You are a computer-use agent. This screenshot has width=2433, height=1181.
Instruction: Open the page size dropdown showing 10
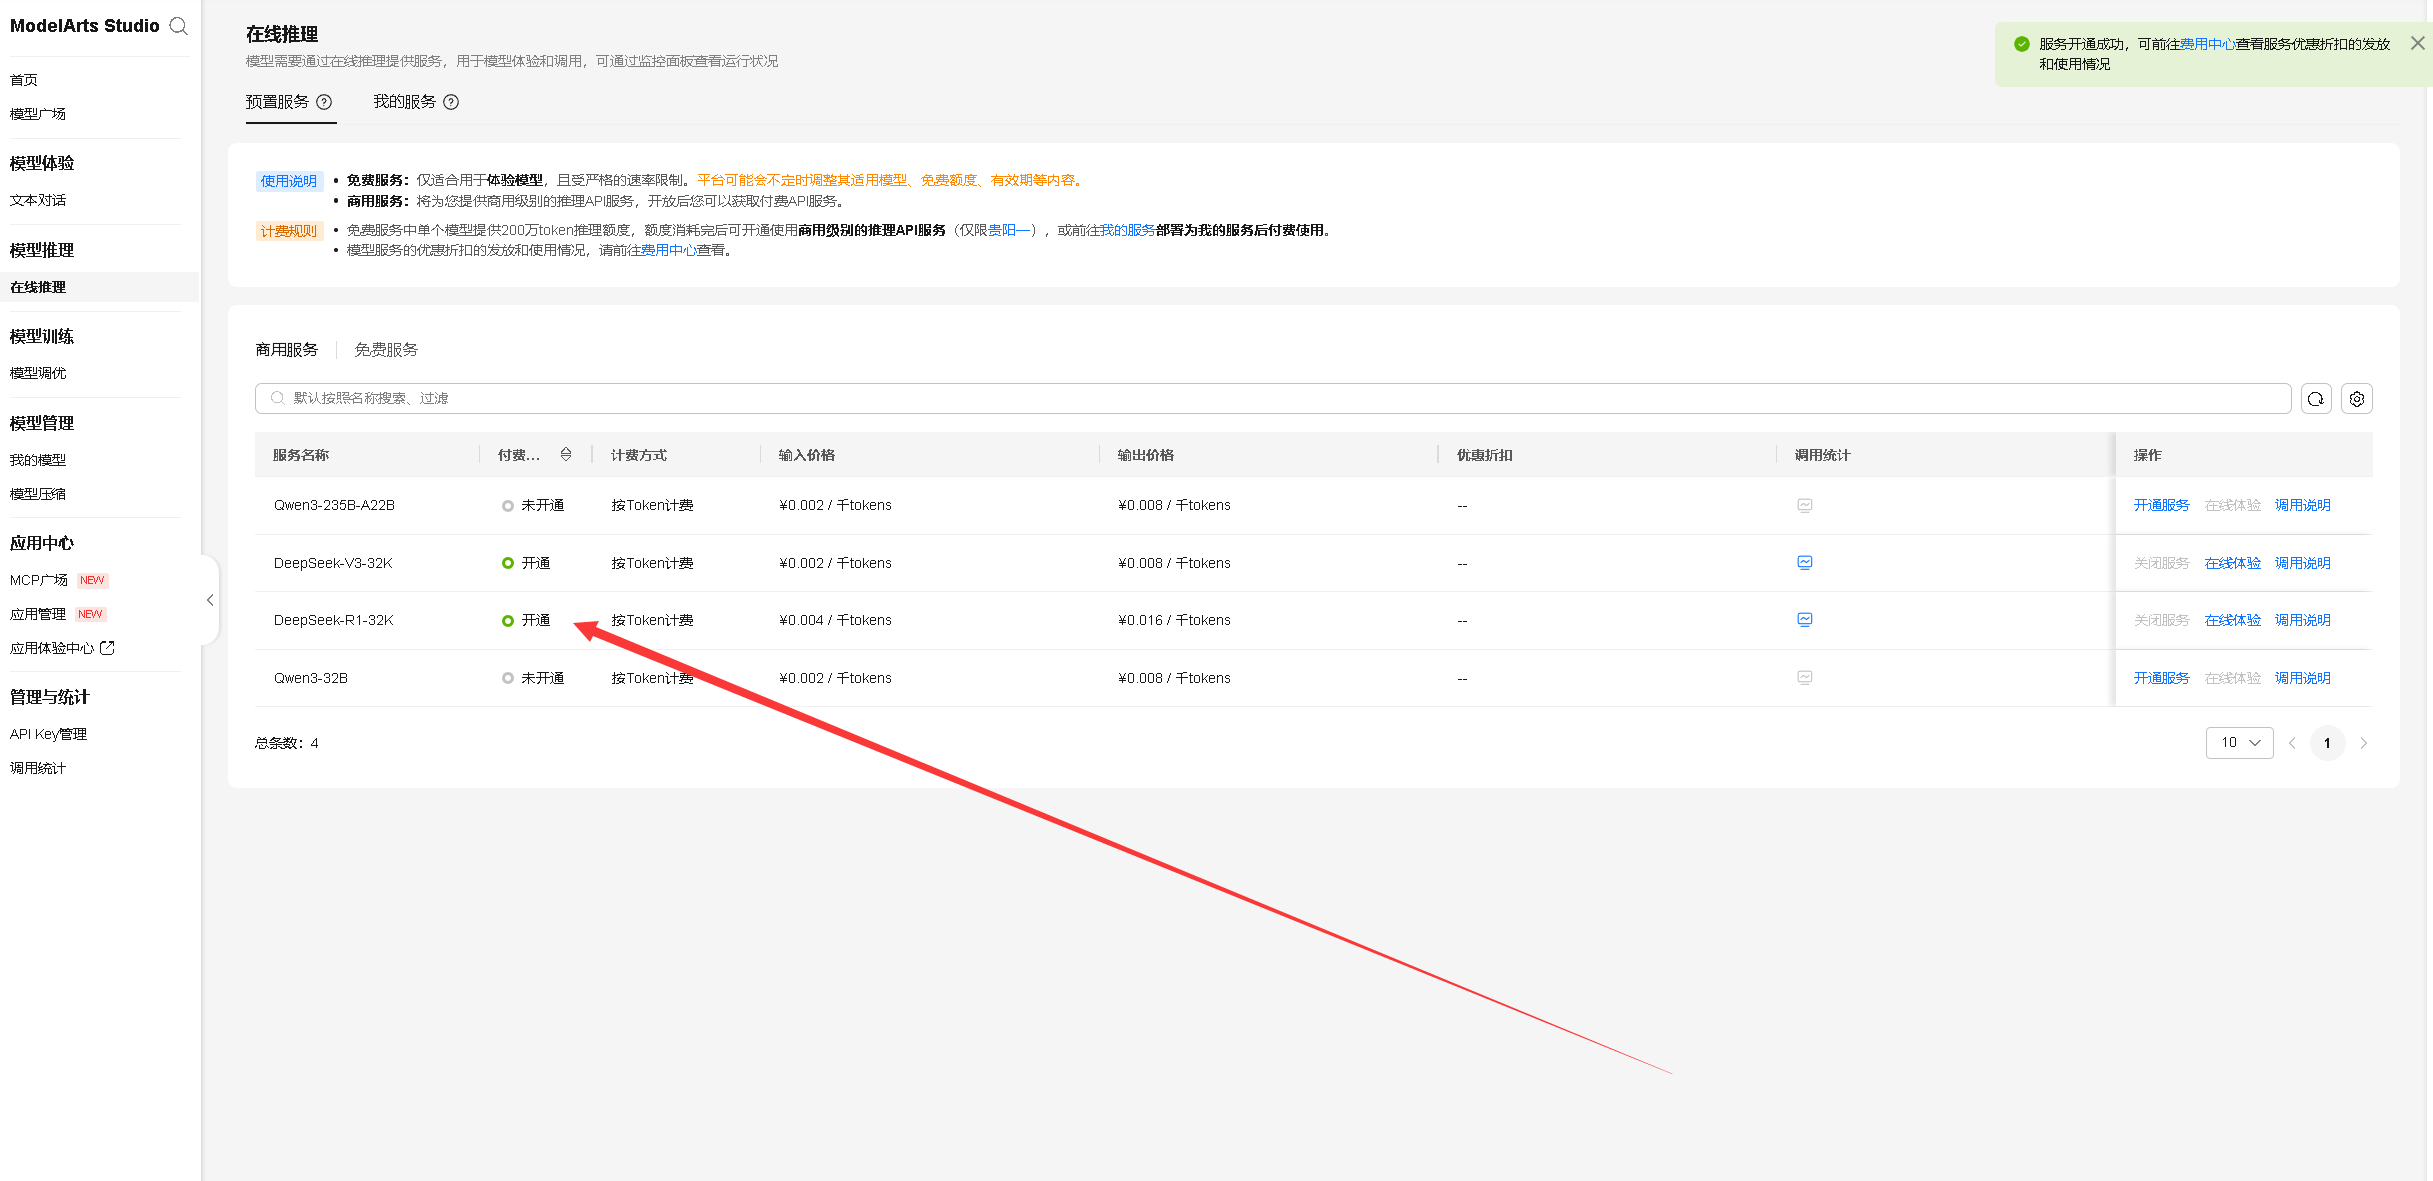[2239, 743]
